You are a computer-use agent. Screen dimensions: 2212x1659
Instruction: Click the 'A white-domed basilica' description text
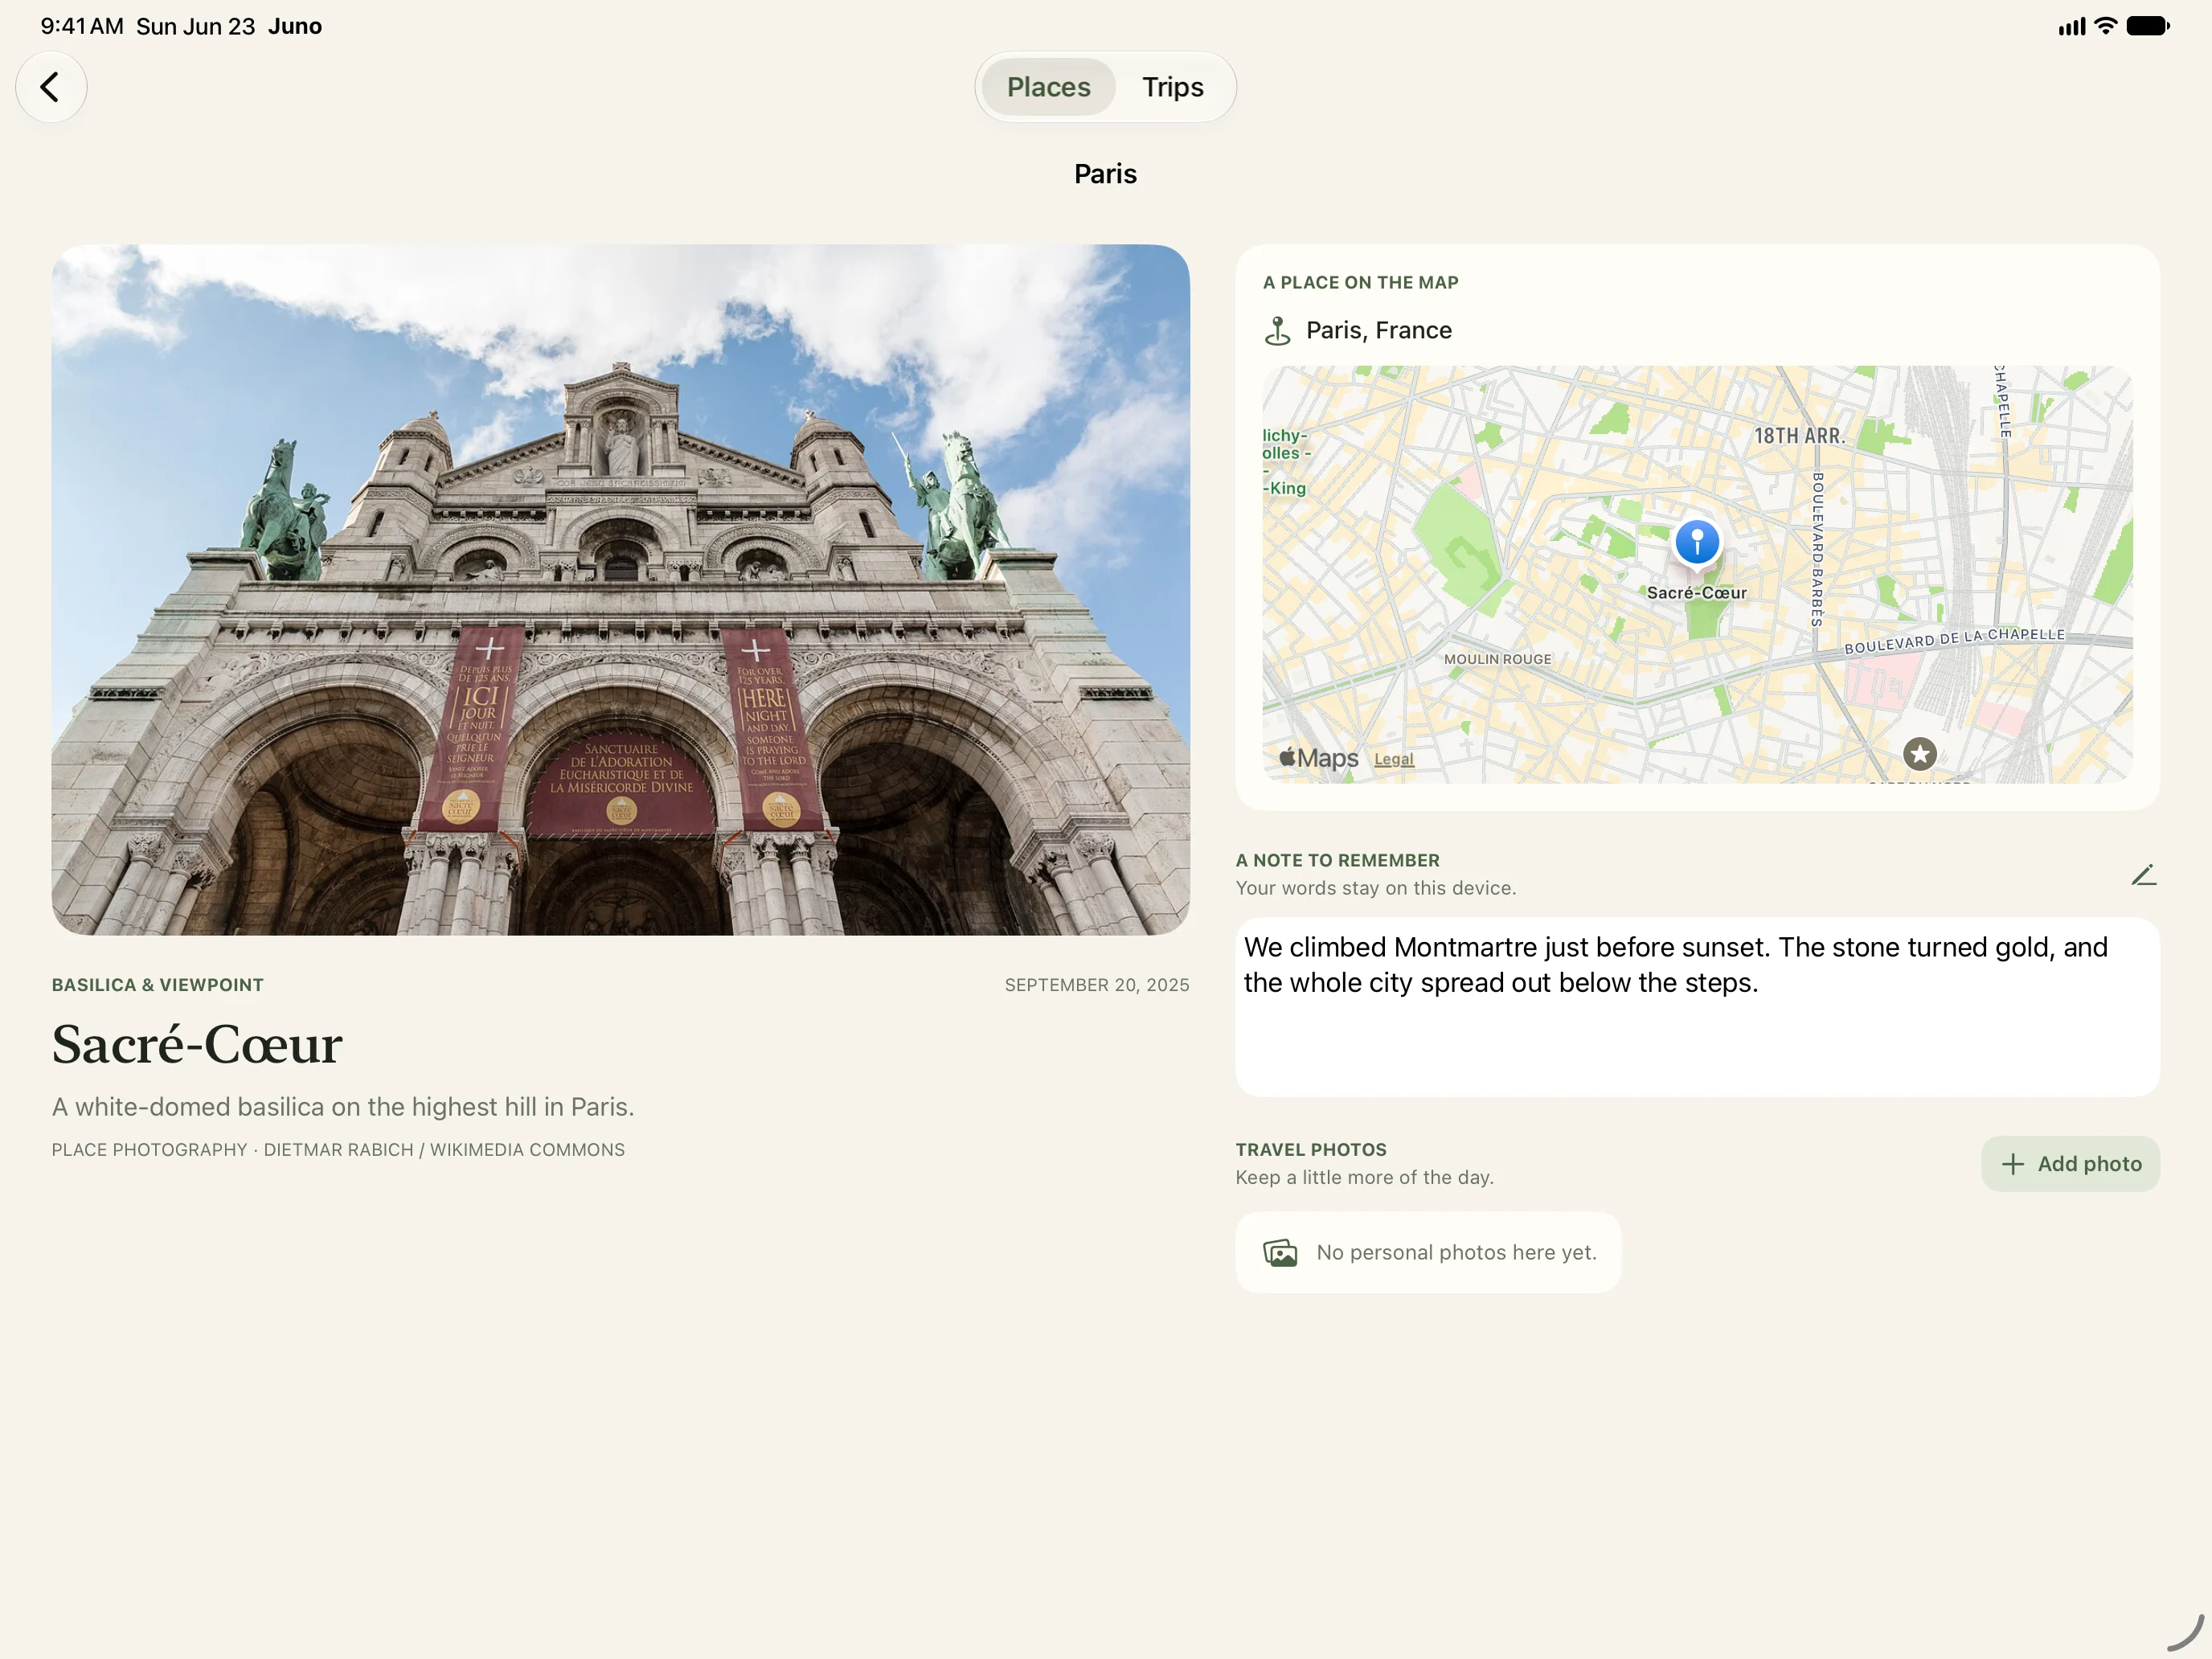[343, 1107]
